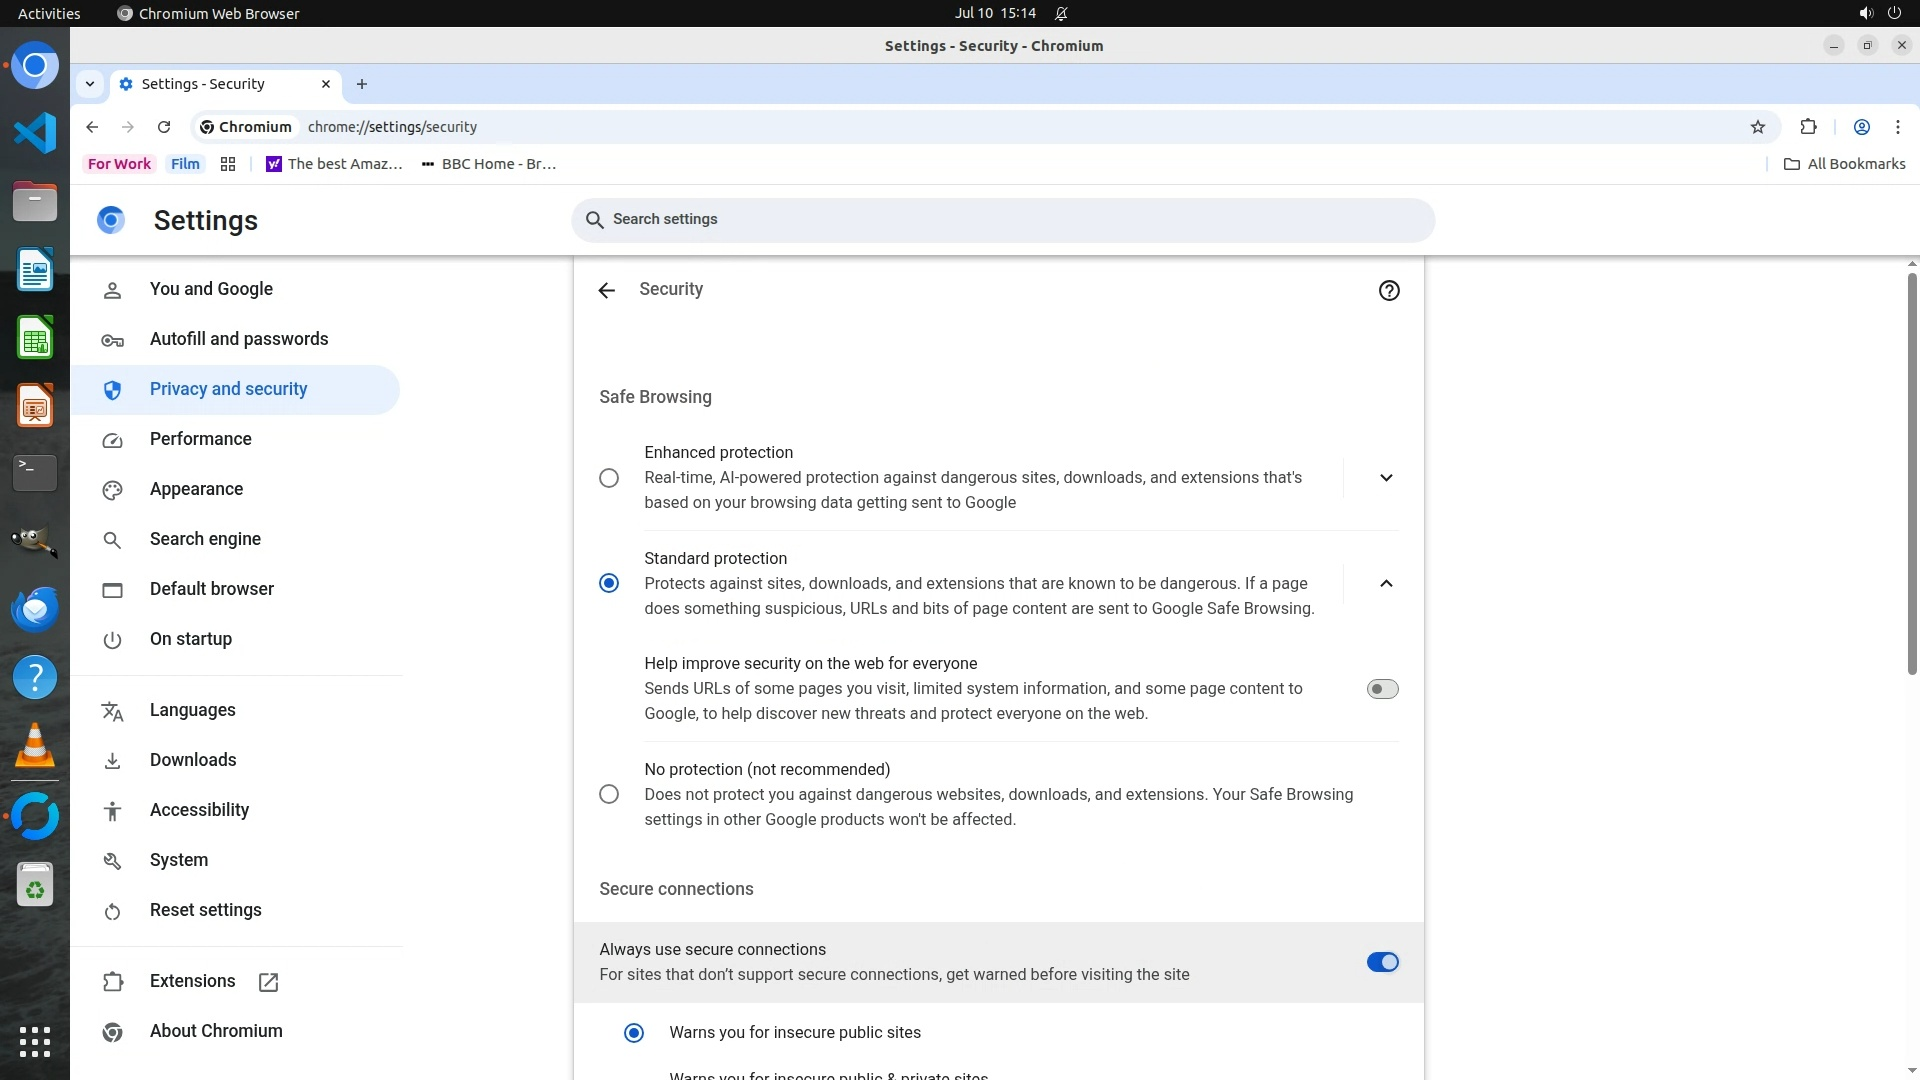Open the tab search dropdown arrow
Image resolution: width=1920 pixels, height=1080 pixels.
tap(90, 84)
